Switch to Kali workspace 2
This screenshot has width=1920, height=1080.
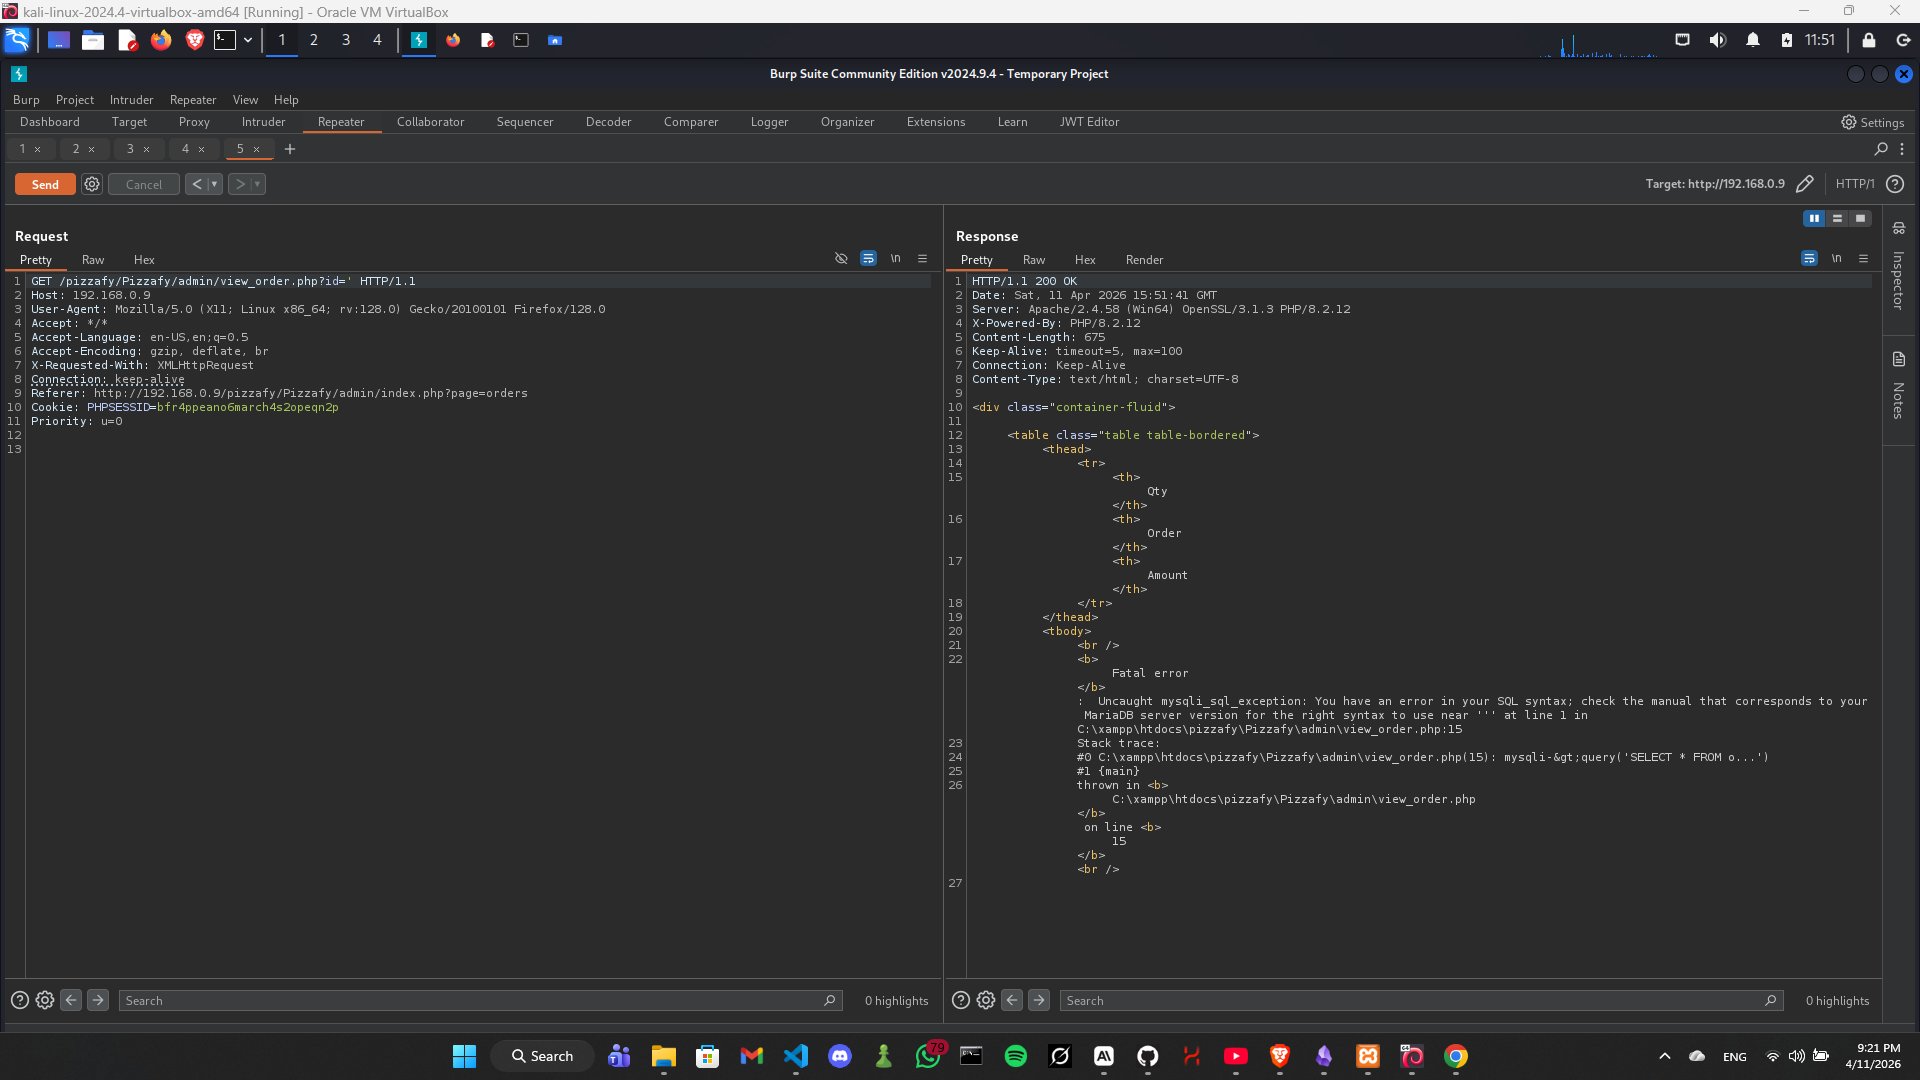coord(314,40)
